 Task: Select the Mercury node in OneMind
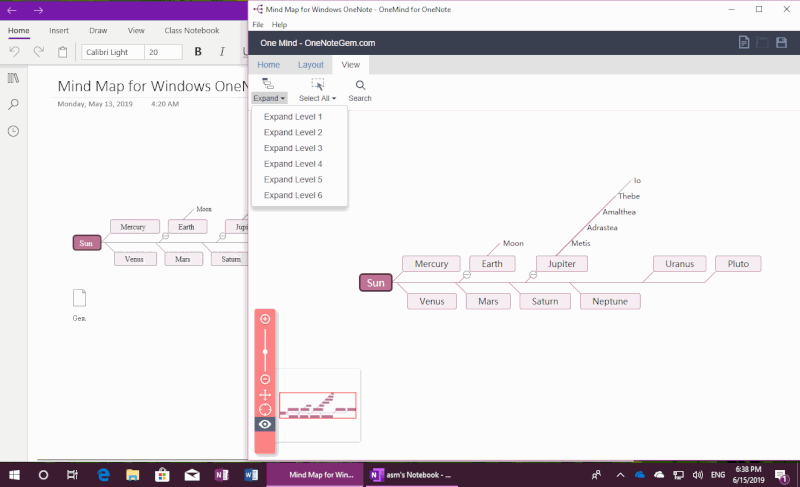click(431, 264)
